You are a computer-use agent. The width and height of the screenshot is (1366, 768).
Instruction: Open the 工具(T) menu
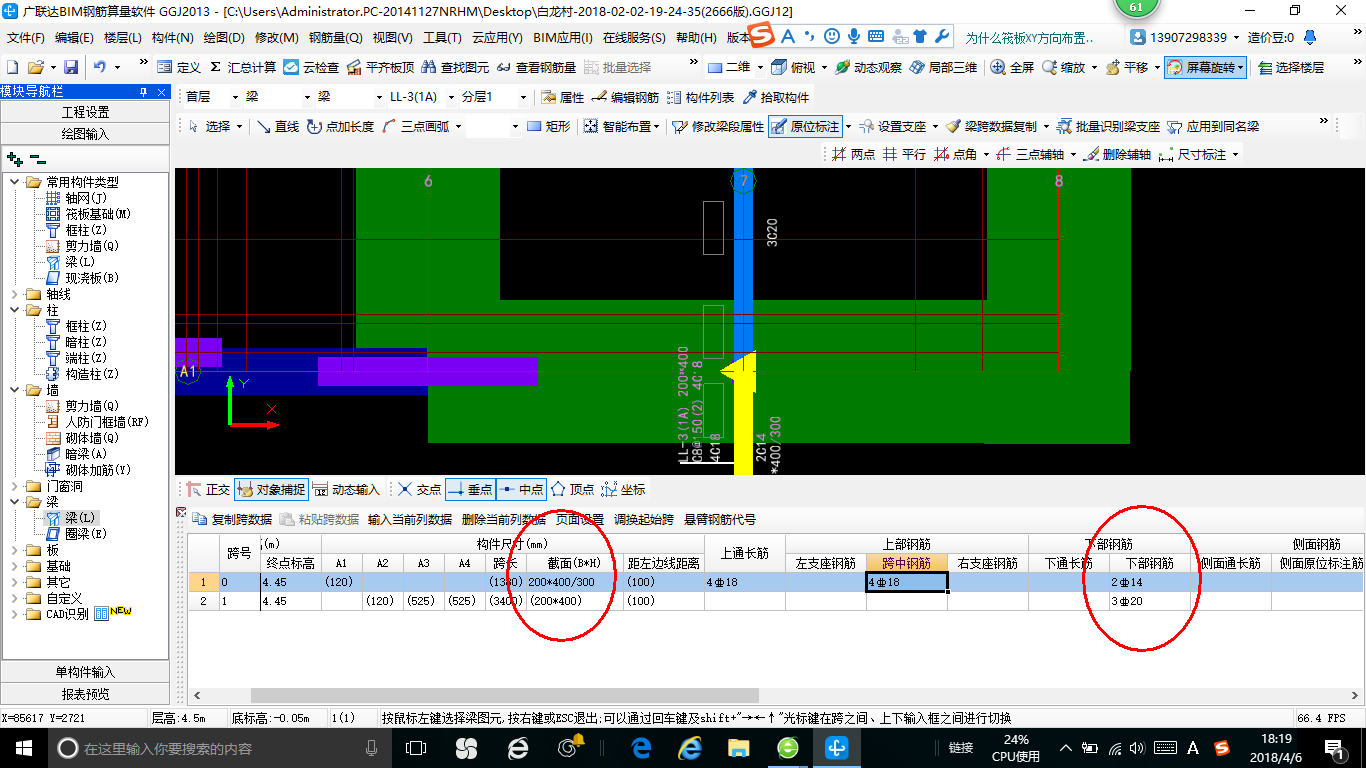[x=442, y=38]
